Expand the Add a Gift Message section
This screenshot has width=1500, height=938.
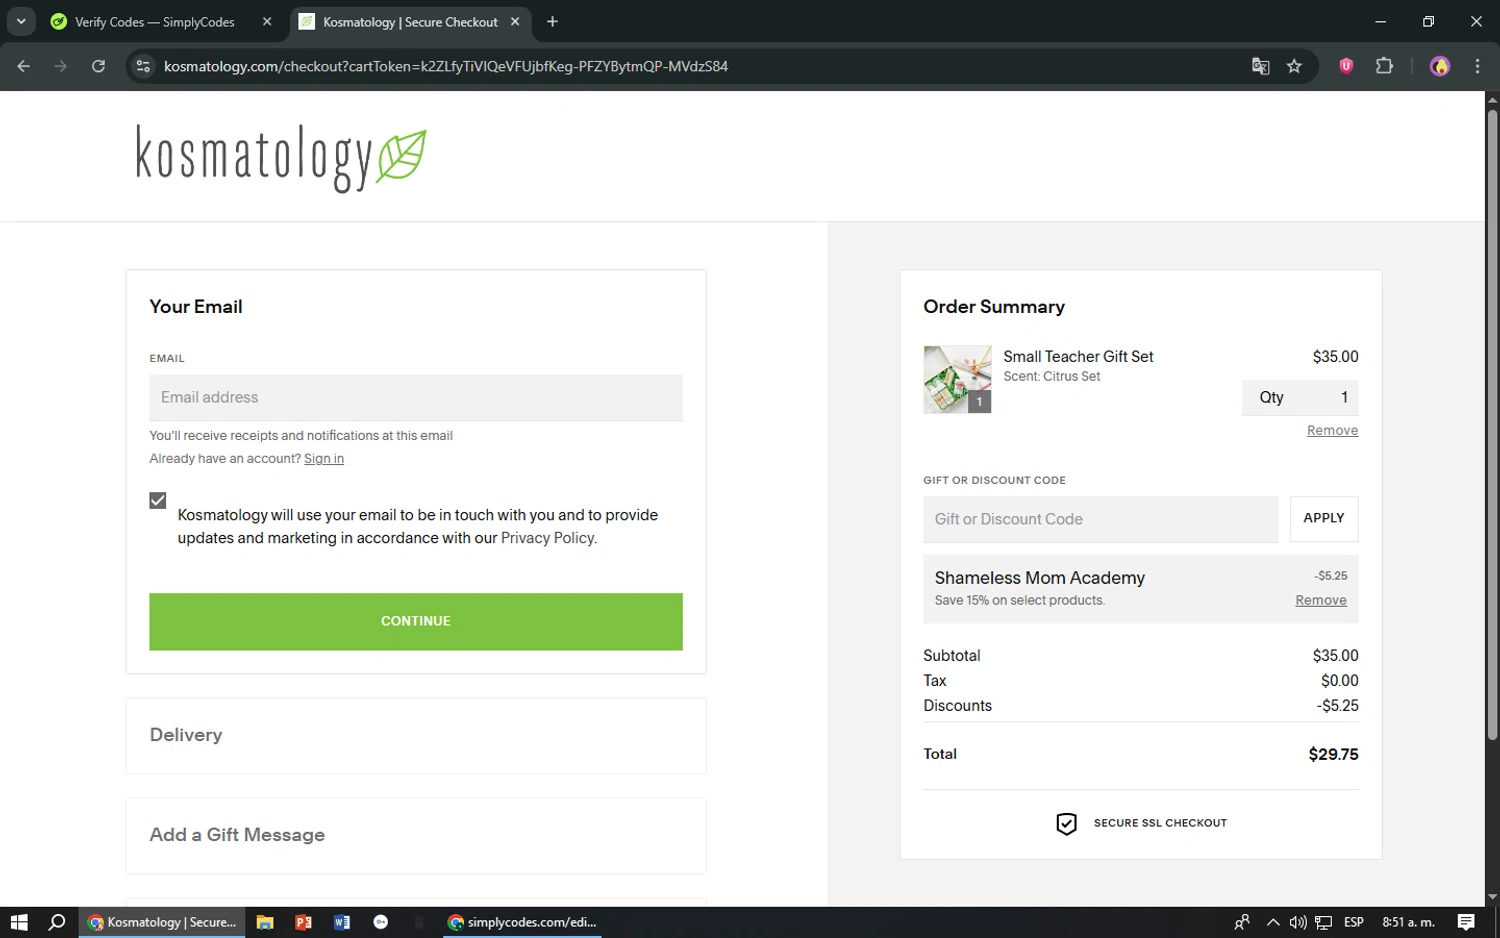(416, 835)
